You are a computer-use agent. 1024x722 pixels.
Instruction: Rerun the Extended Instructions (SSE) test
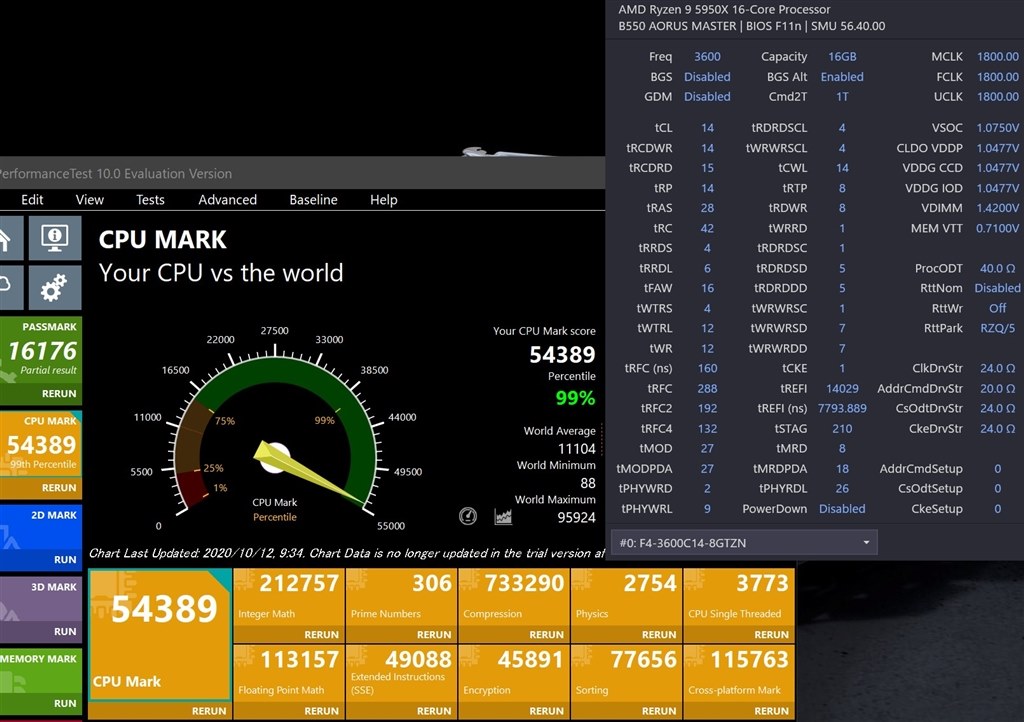pyautogui.click(x=434, y=711)
